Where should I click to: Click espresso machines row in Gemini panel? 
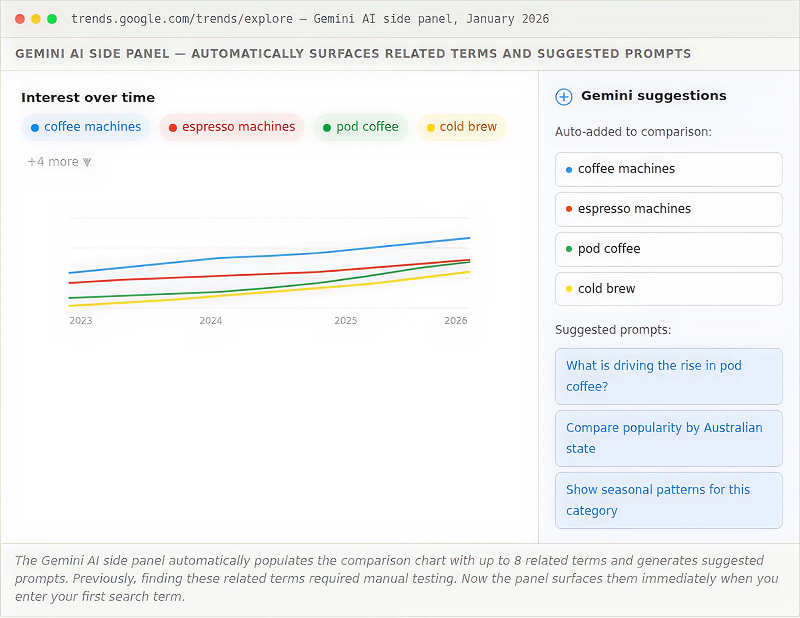[x=668, y=209]
